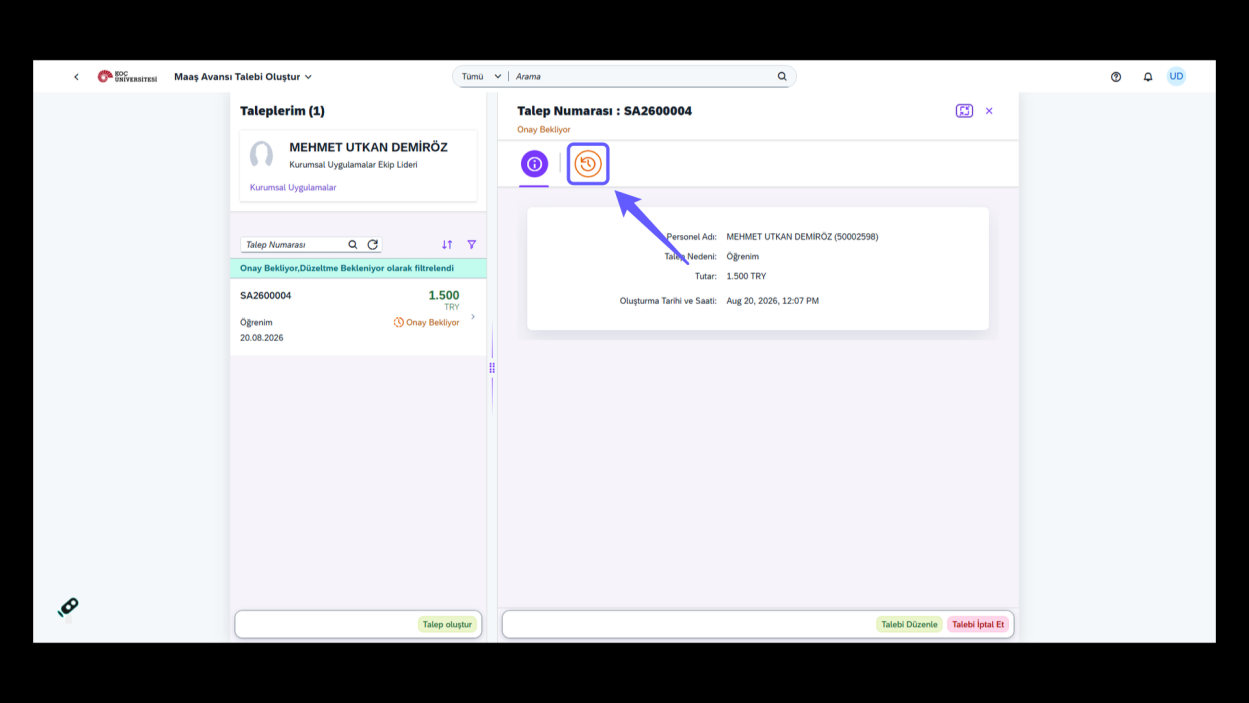Open the UD user avatar menu
The width and height of the screenshot is (1249, 703).
point(1176,76)
